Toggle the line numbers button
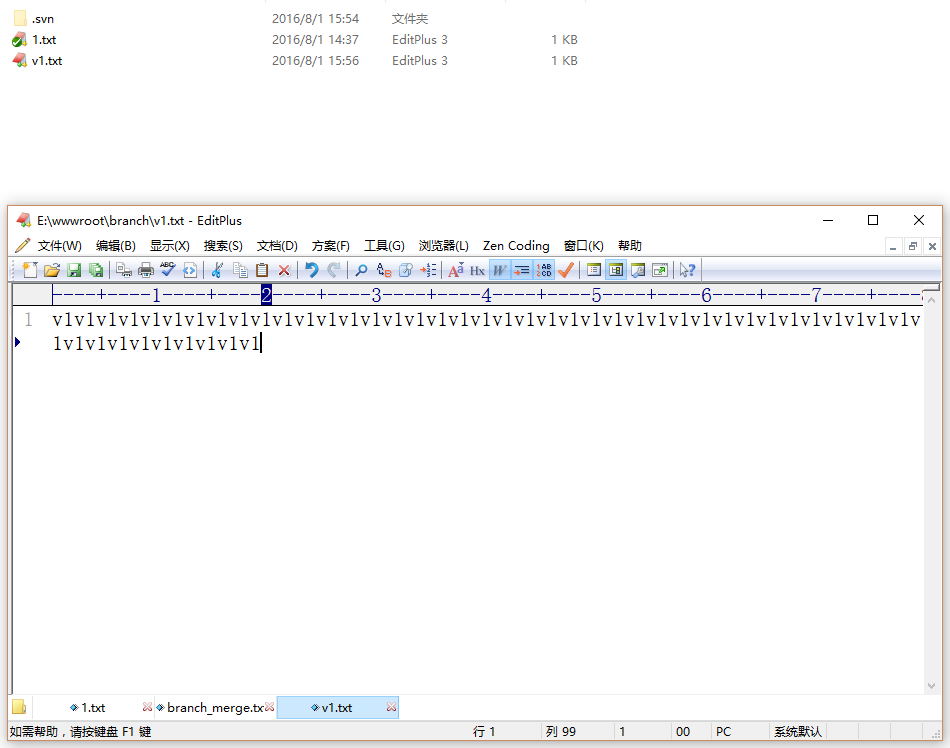Screen dimensions: 950x748 [544, 270]
